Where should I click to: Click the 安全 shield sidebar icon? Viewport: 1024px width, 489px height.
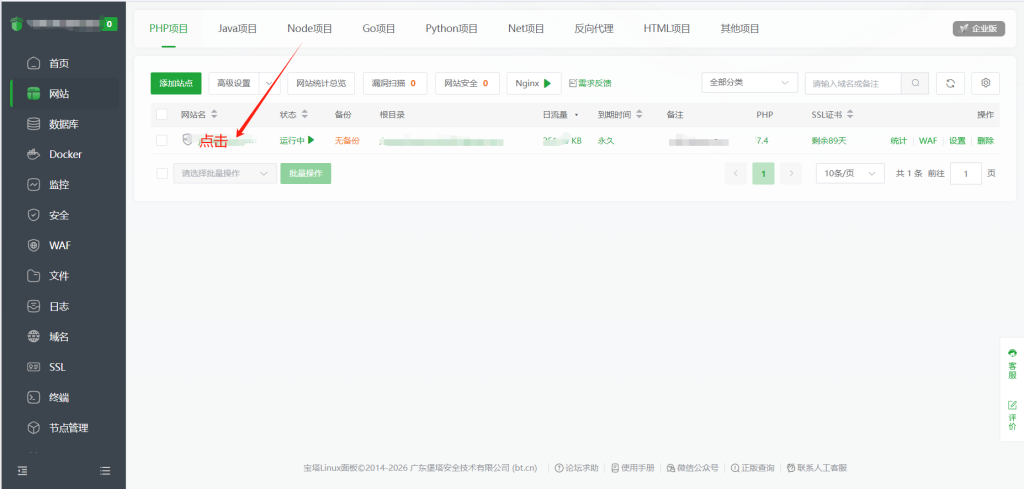point(33,215)
